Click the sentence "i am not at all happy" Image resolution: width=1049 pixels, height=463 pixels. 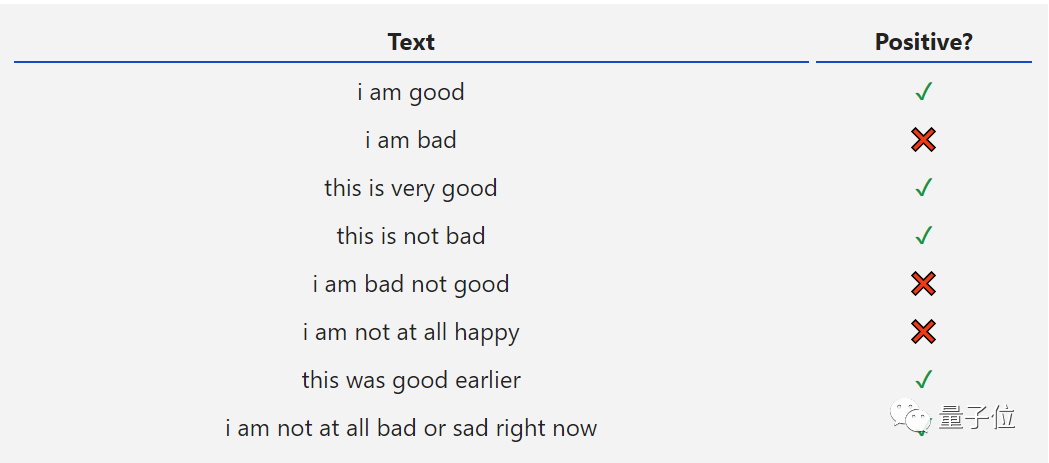coord(411,332)
